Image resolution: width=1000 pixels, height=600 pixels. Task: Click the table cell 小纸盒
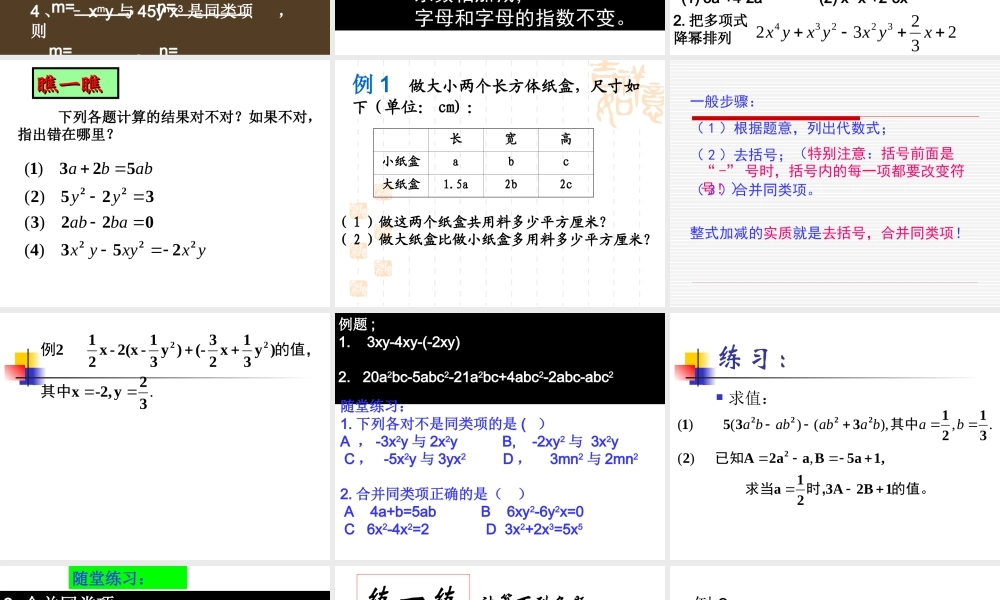point(401,162)
